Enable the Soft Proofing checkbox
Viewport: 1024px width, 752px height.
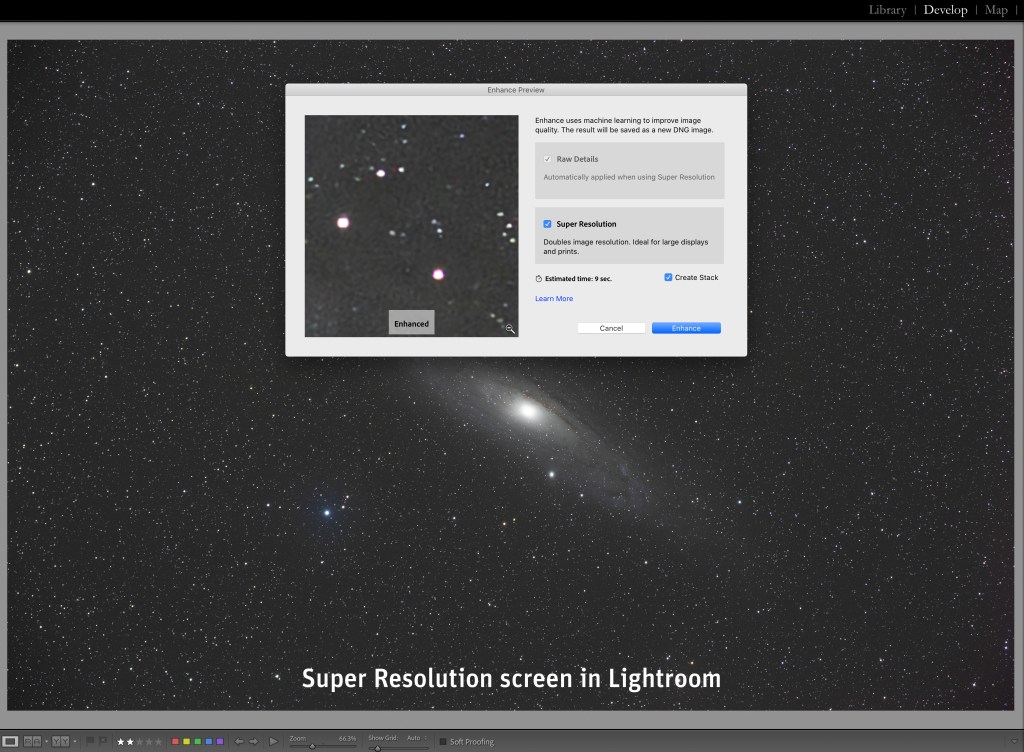(443, 741)
